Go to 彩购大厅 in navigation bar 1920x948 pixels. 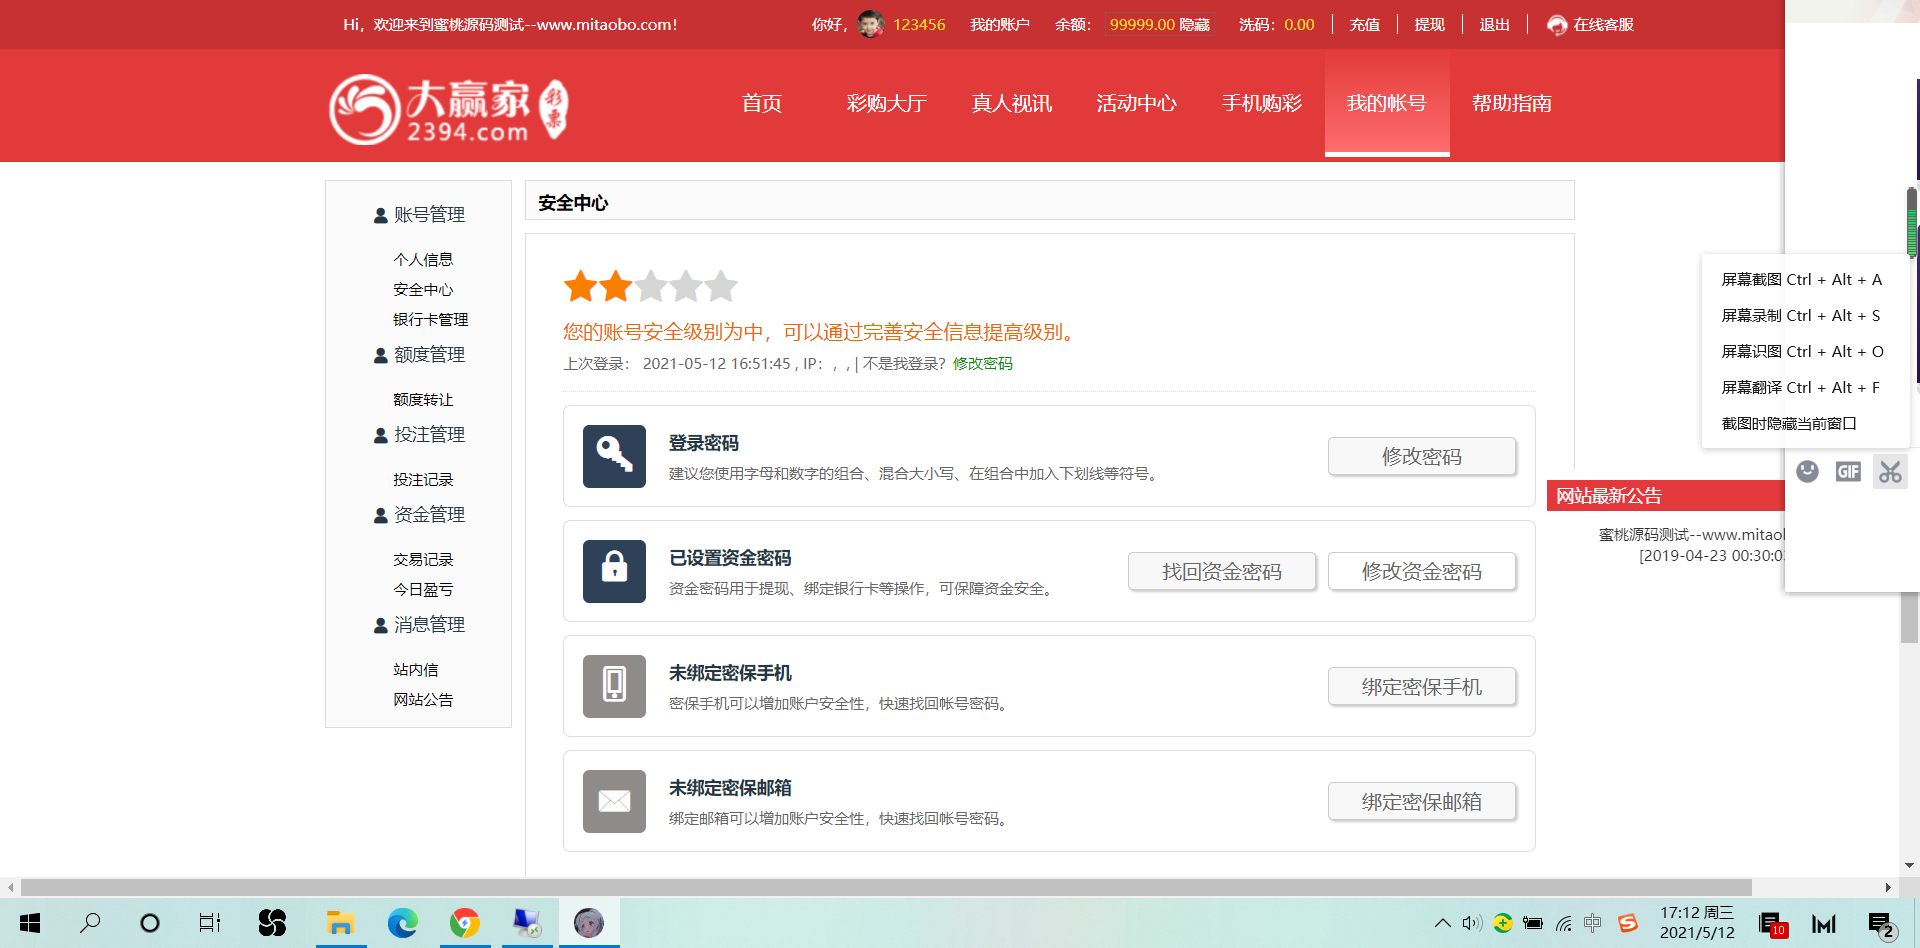(886, 104)
